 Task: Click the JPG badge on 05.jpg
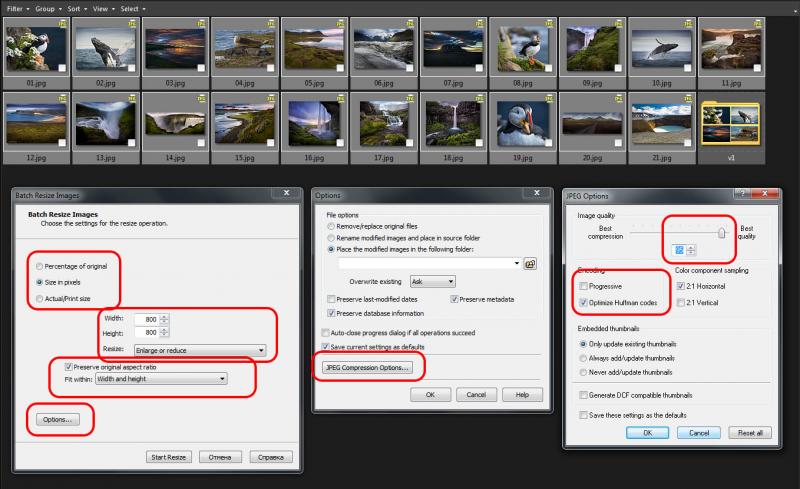[x=339, y=23]
